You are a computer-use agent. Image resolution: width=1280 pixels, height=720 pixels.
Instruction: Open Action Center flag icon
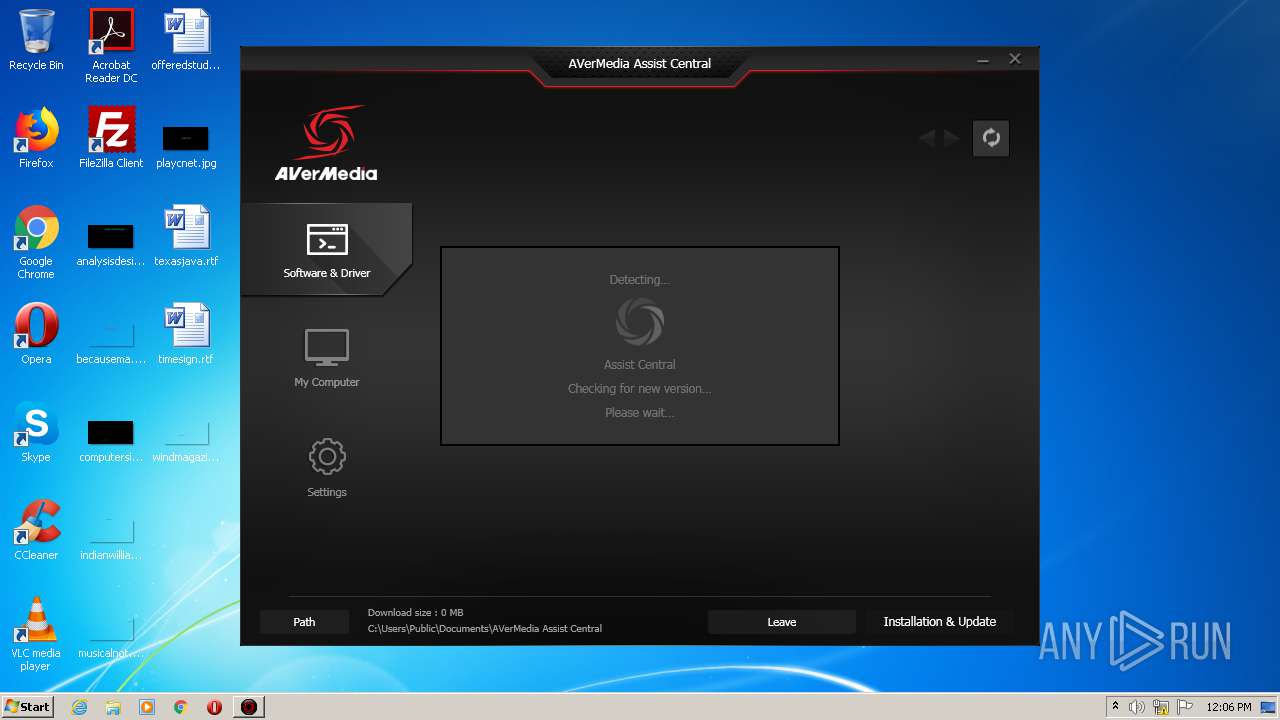coord(1184,707)
